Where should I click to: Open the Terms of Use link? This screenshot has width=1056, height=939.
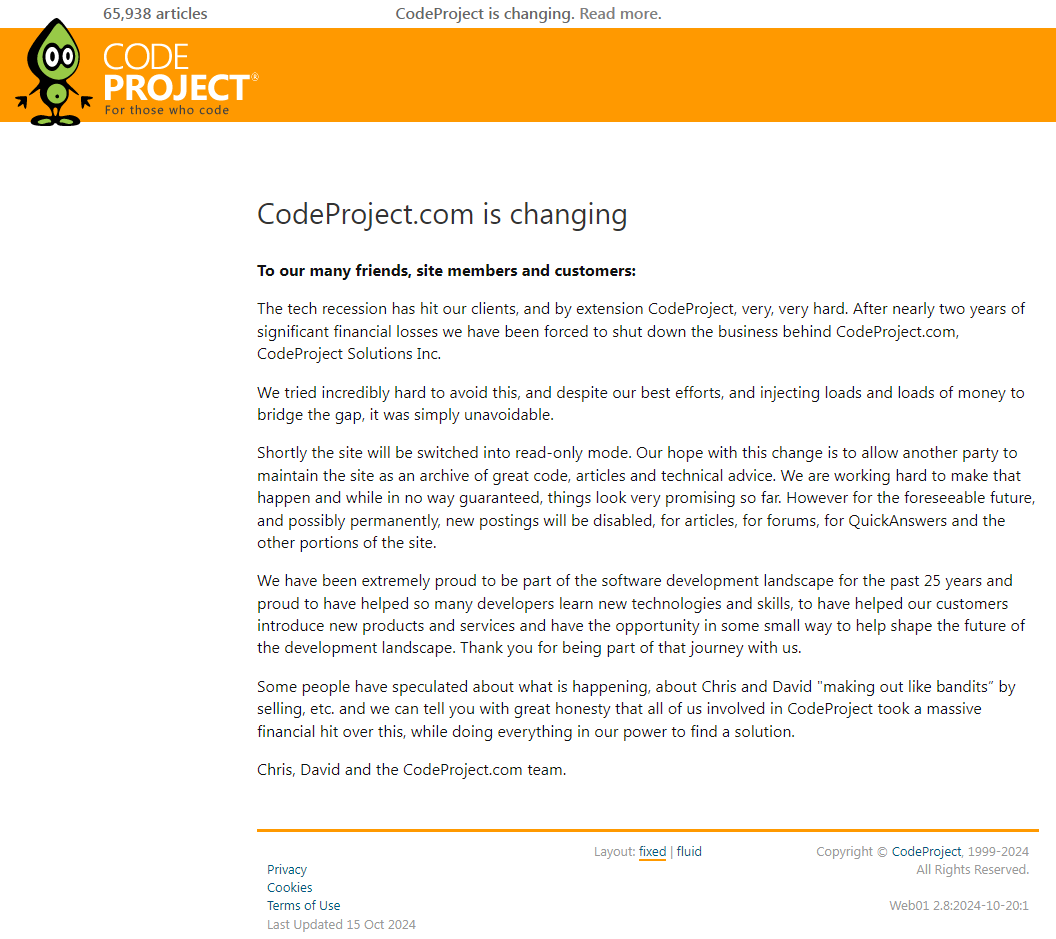click(x=304, y=906)
